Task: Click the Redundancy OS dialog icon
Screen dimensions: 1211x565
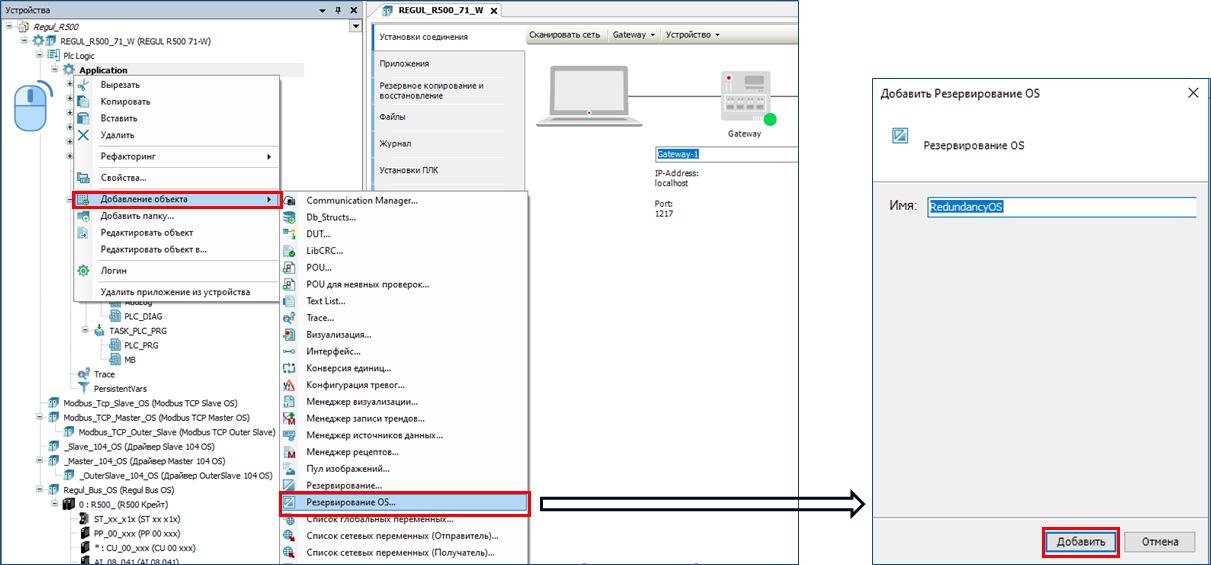Action: [900, 136]
